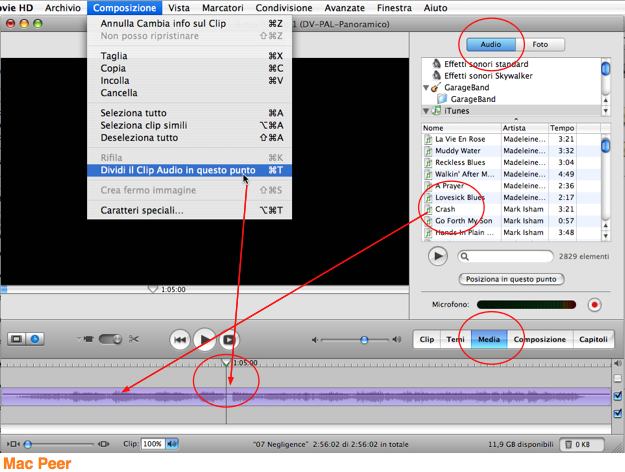This screenshot has height=472, width=625.
Task: Click clip volume percentage field
Action: coord(153,444)
